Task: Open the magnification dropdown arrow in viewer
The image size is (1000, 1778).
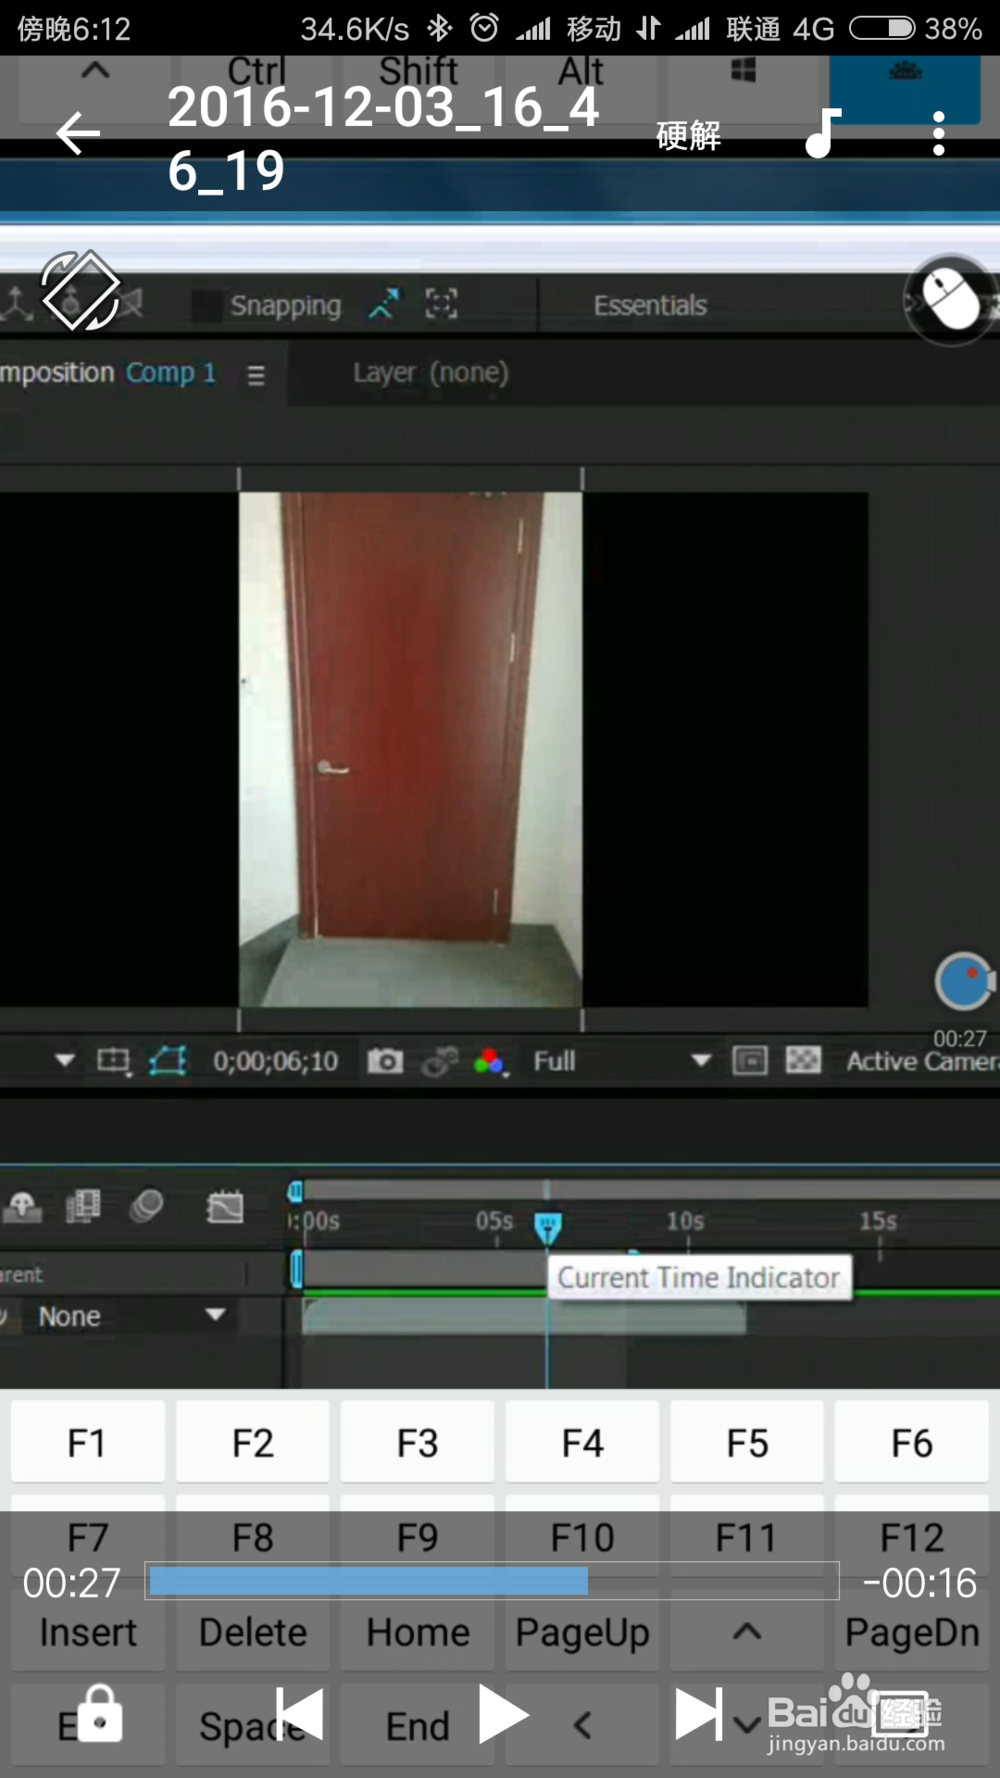Action: 65,1060
